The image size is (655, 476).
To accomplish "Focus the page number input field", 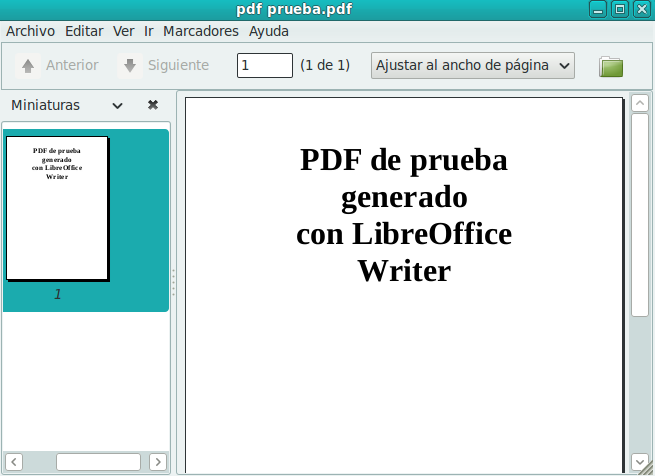I will tap(265, 65).
